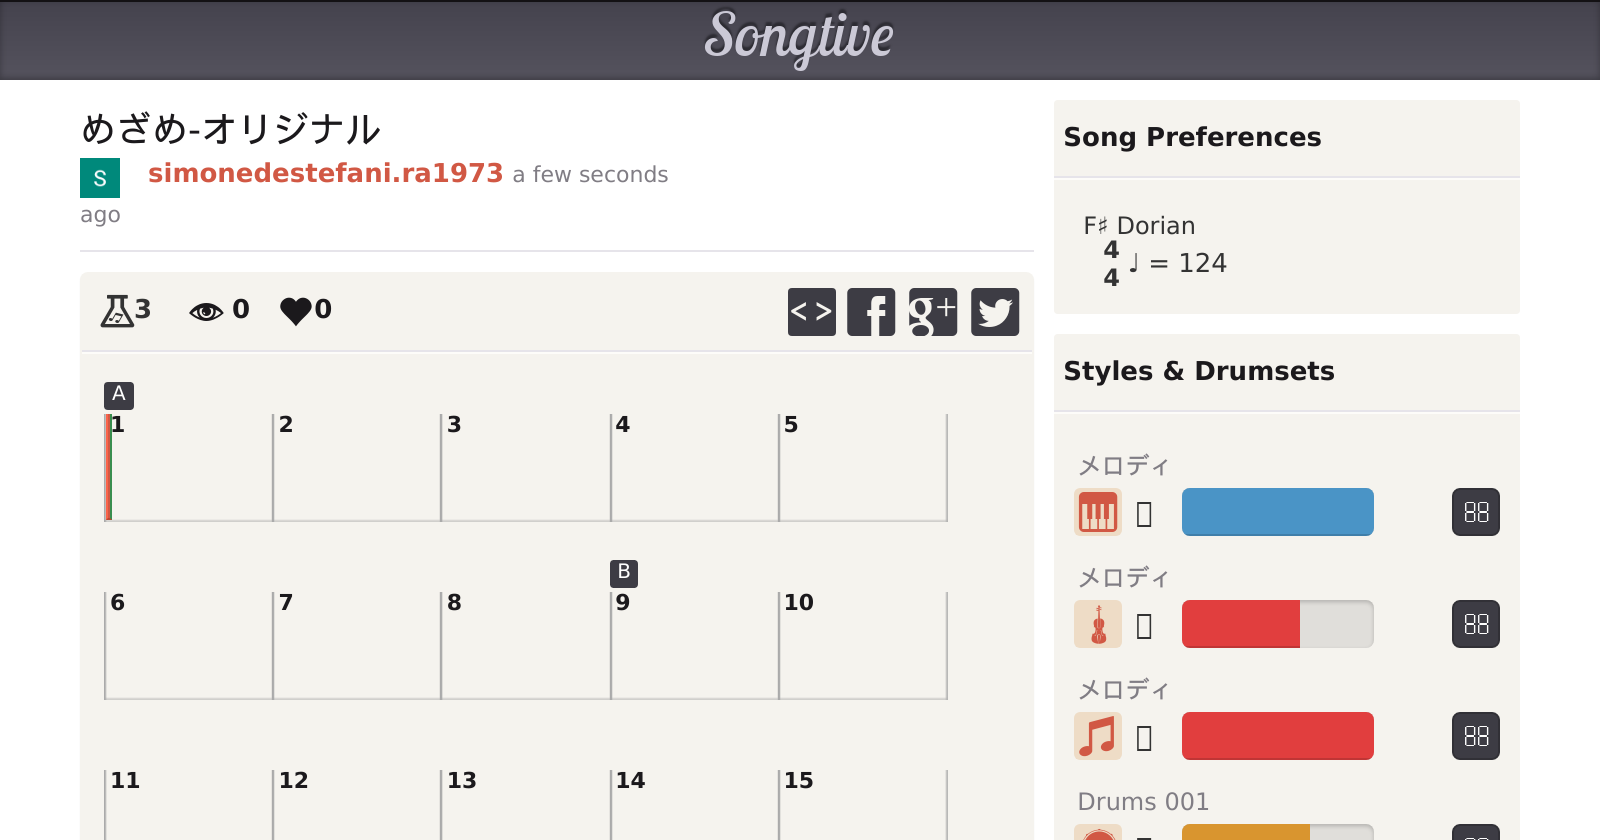Open pattern grid for piano track
The height and width of the screenshot is (840, 1600).
tap(1475, 512)
